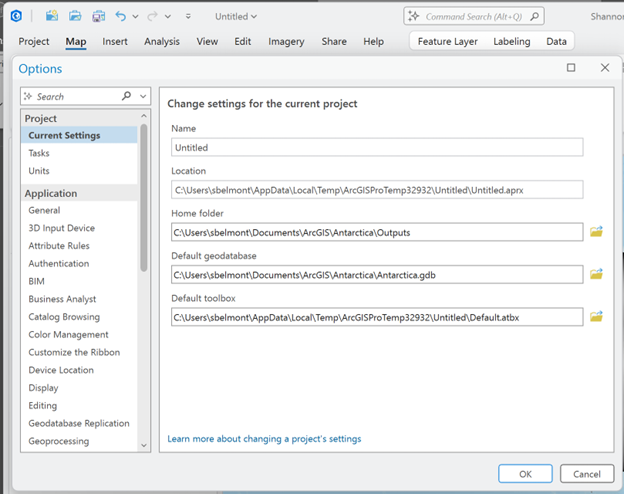Viewport: 624px width, 494px height.
Task: Switch to the Edit ribbon tab
Action: pyautogui.click(x=242, y=41)
